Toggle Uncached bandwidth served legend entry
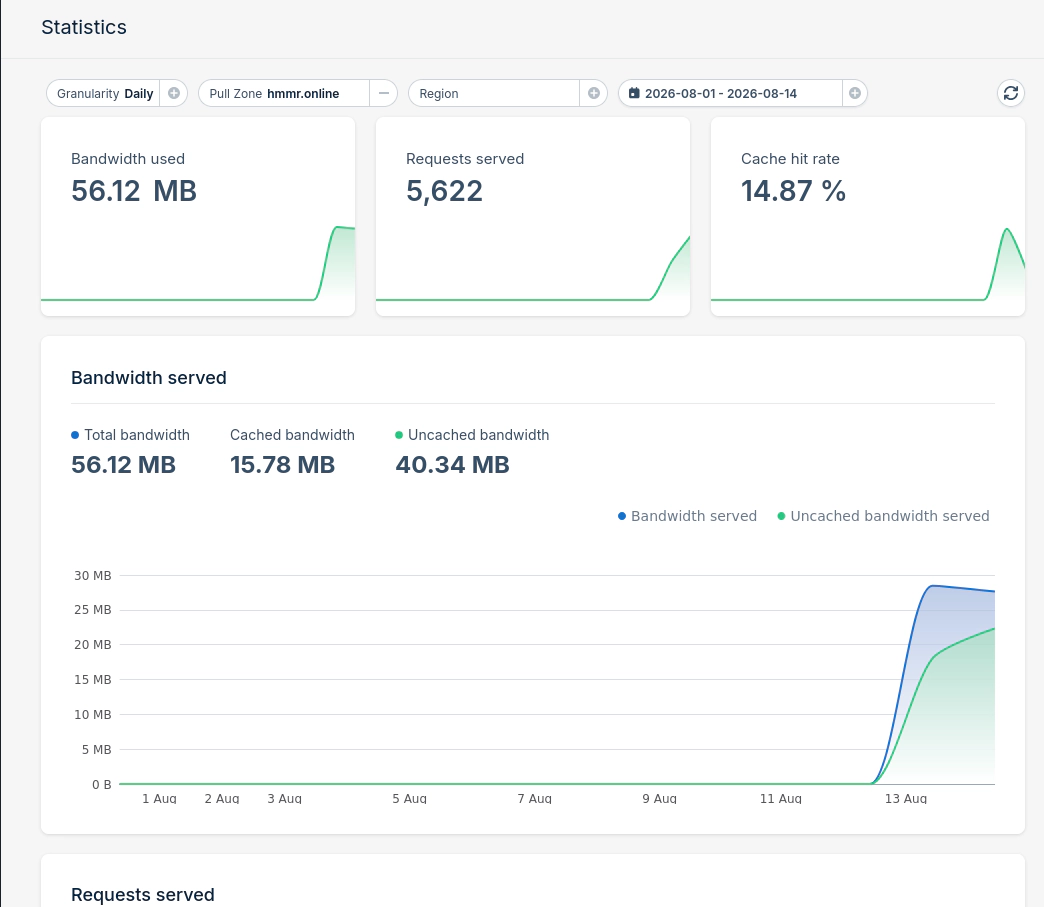 883,516
